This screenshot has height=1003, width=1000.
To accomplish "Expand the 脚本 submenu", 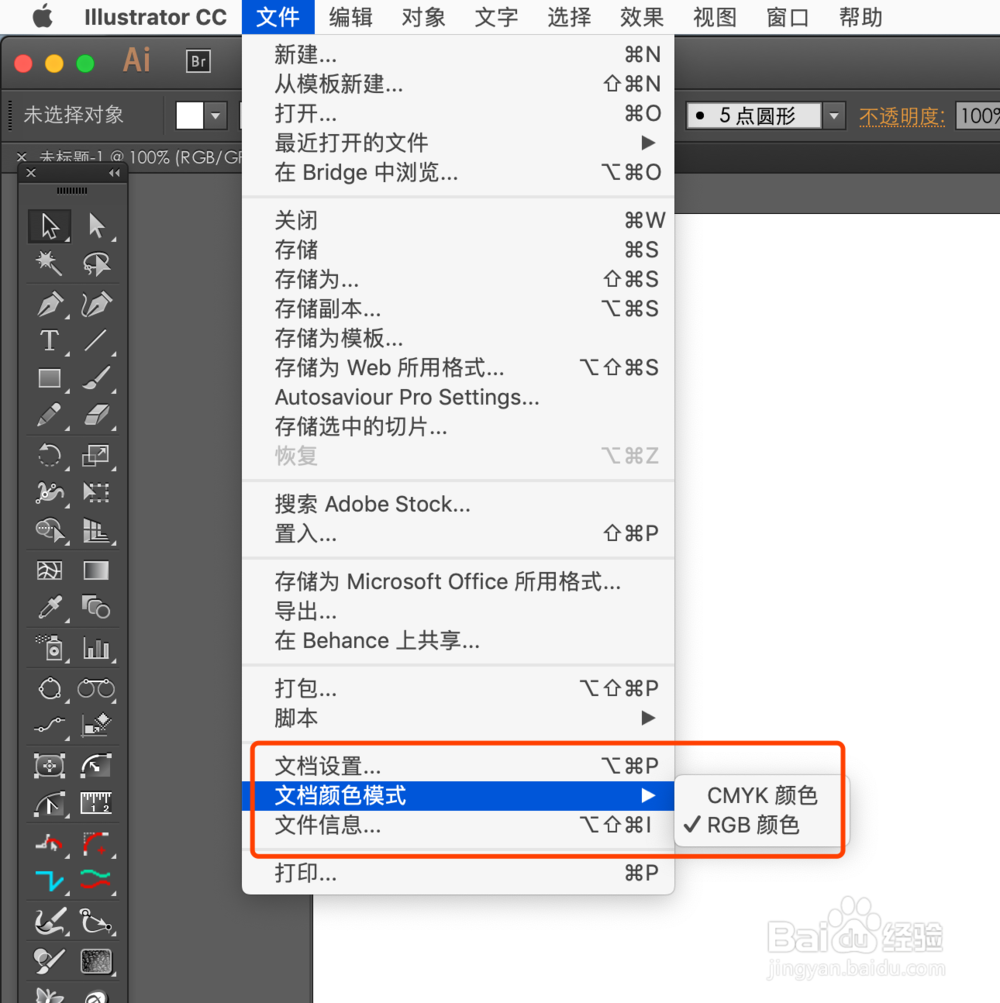I will [x=458, y=718].
